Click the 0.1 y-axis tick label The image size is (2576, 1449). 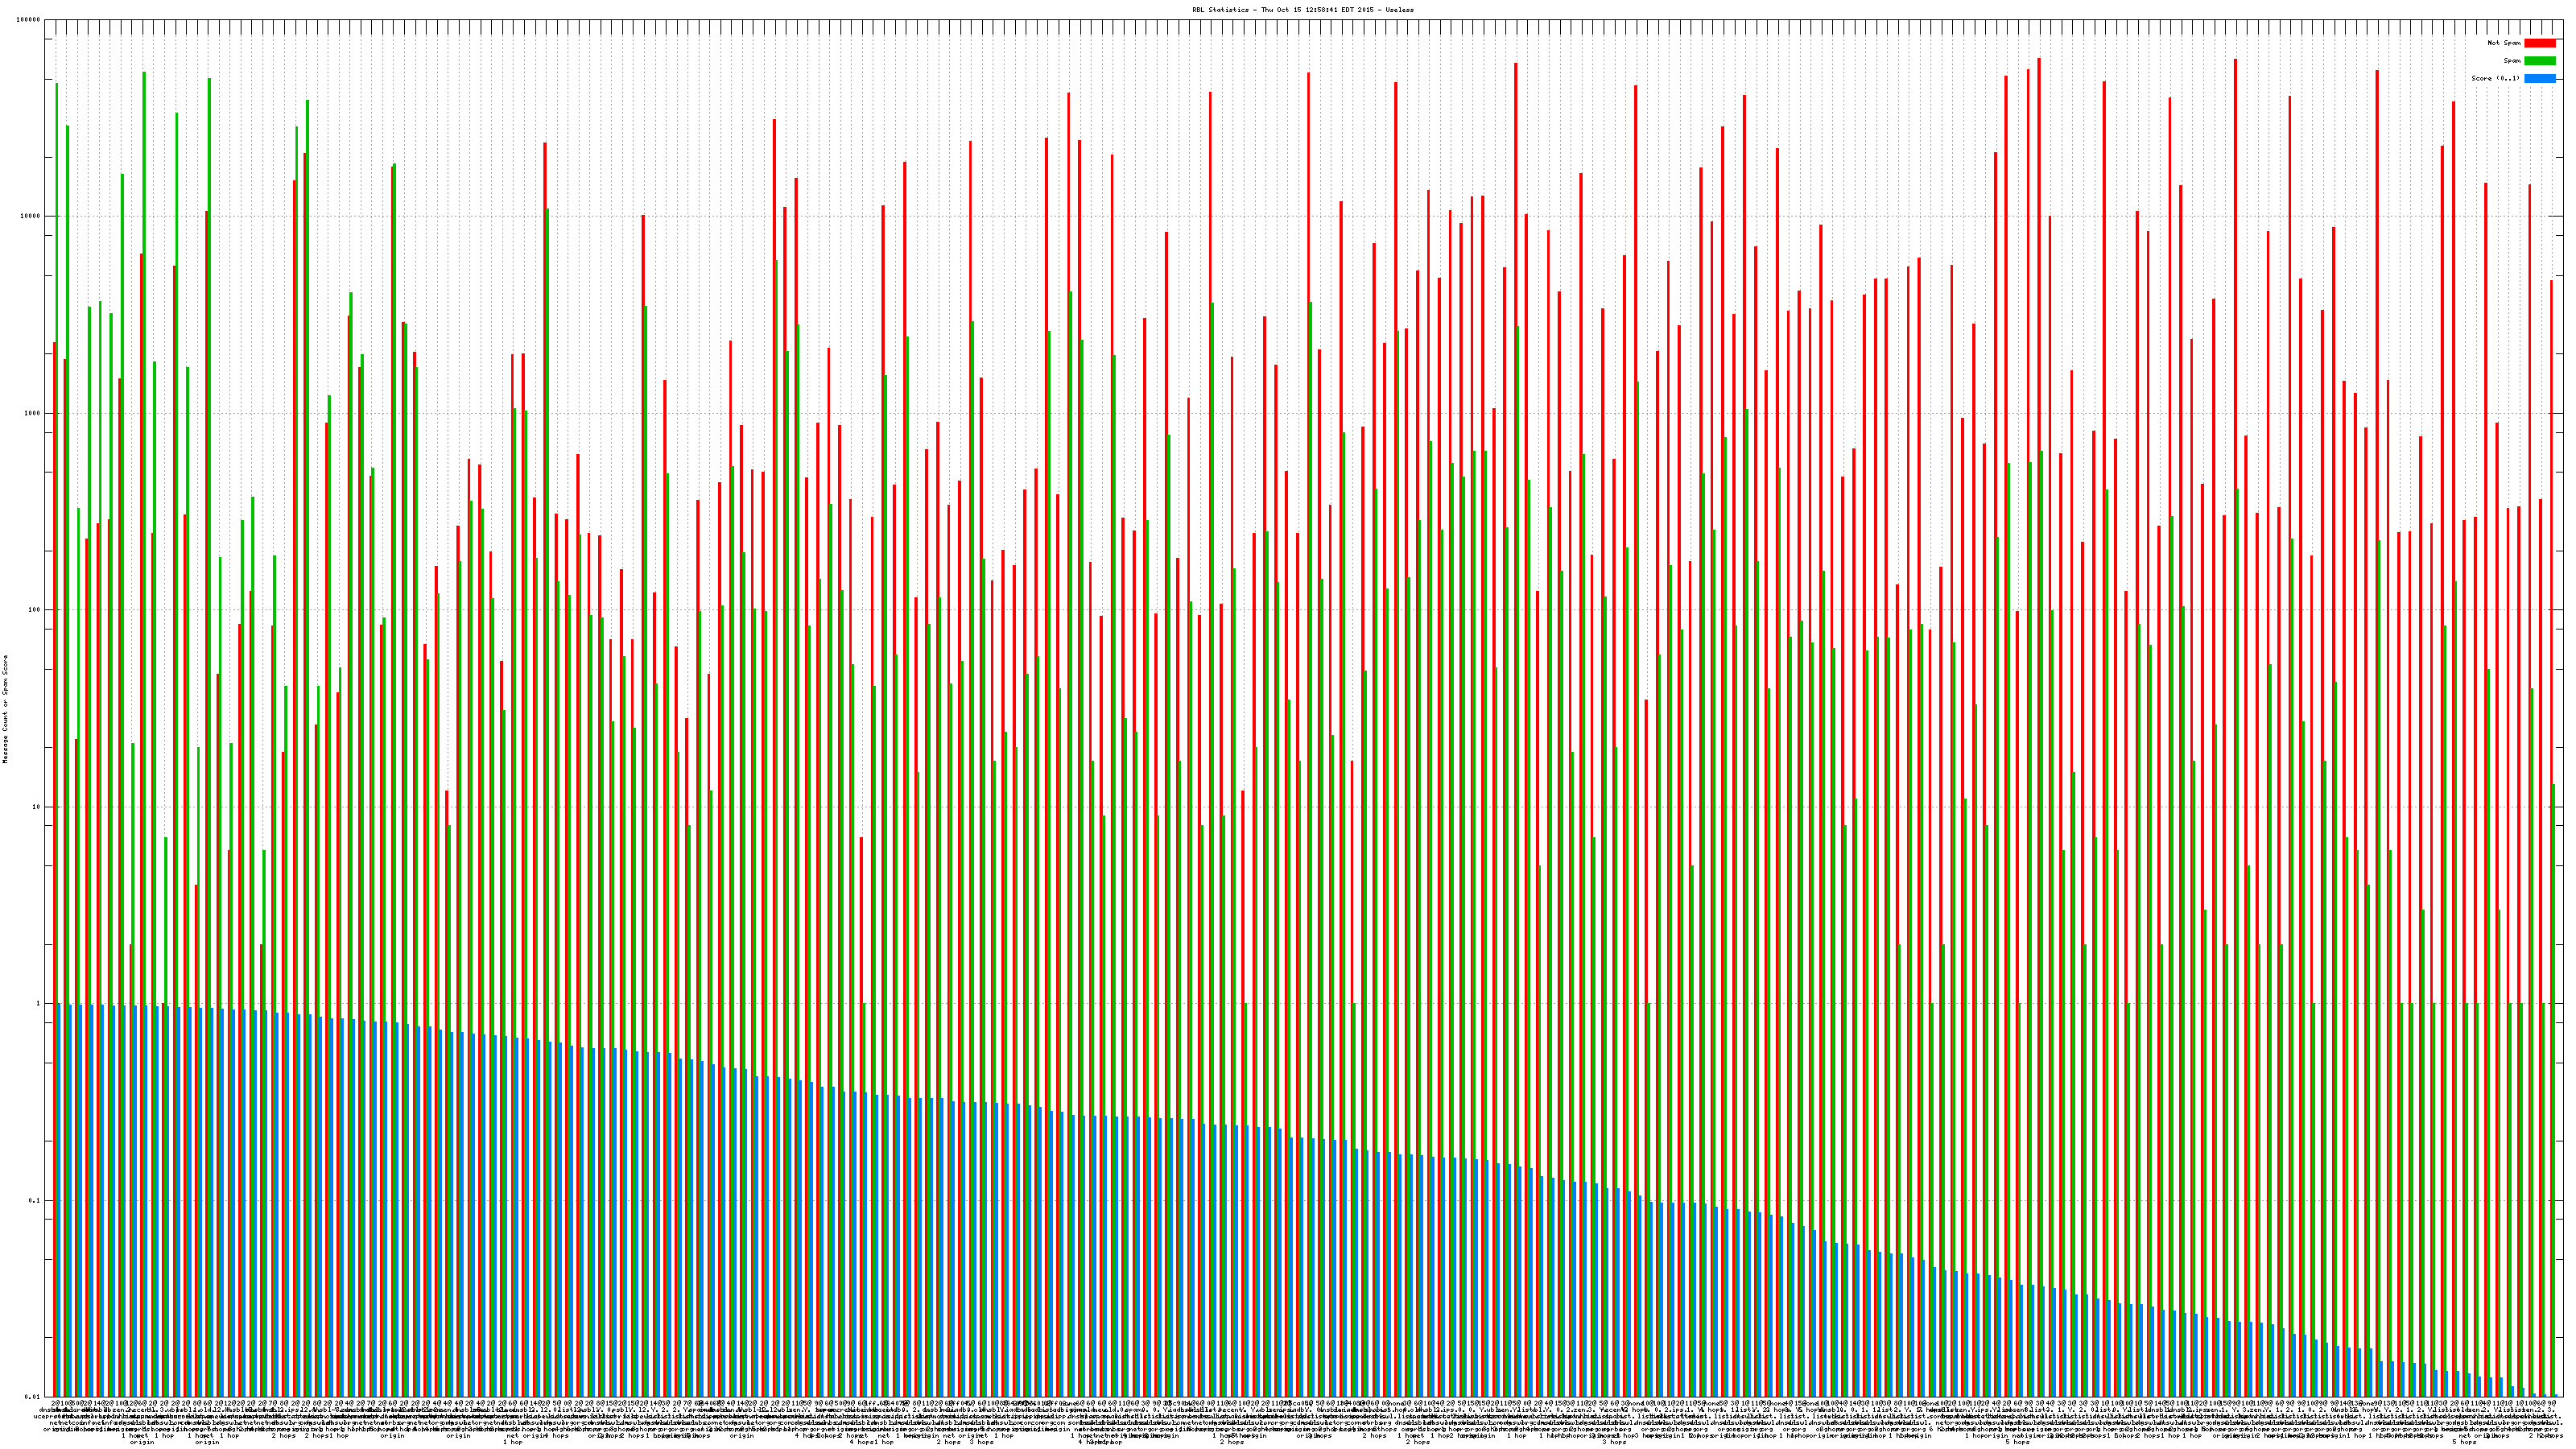pos(35,1201)
